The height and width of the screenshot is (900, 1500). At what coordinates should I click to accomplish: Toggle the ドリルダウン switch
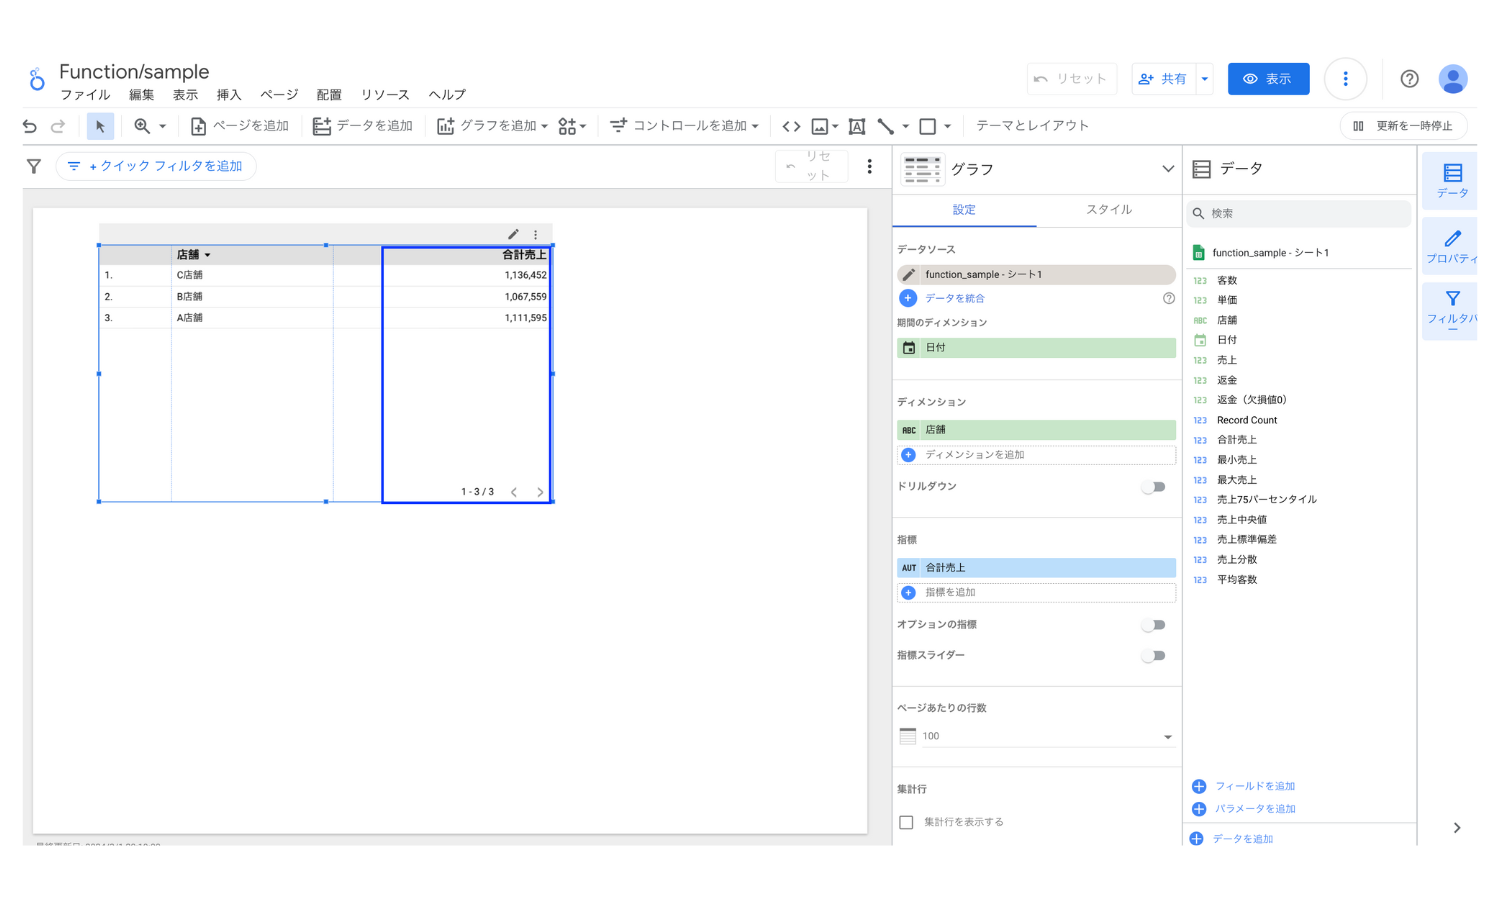point(1154,487)
